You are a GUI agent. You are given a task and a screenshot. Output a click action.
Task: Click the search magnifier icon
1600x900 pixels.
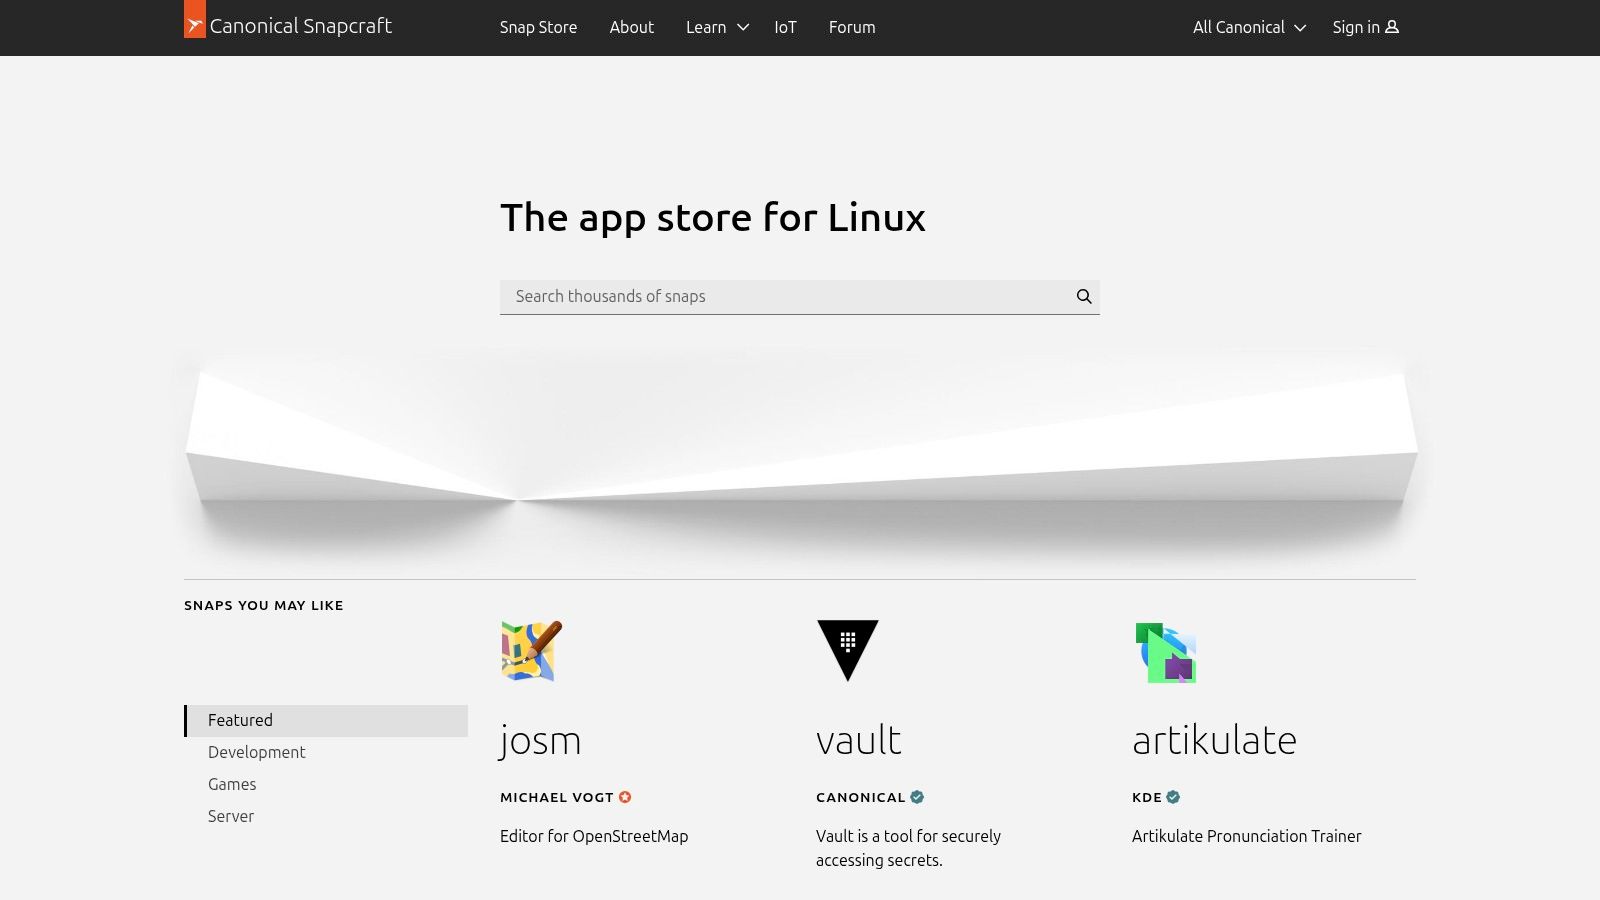(1084, 296)
